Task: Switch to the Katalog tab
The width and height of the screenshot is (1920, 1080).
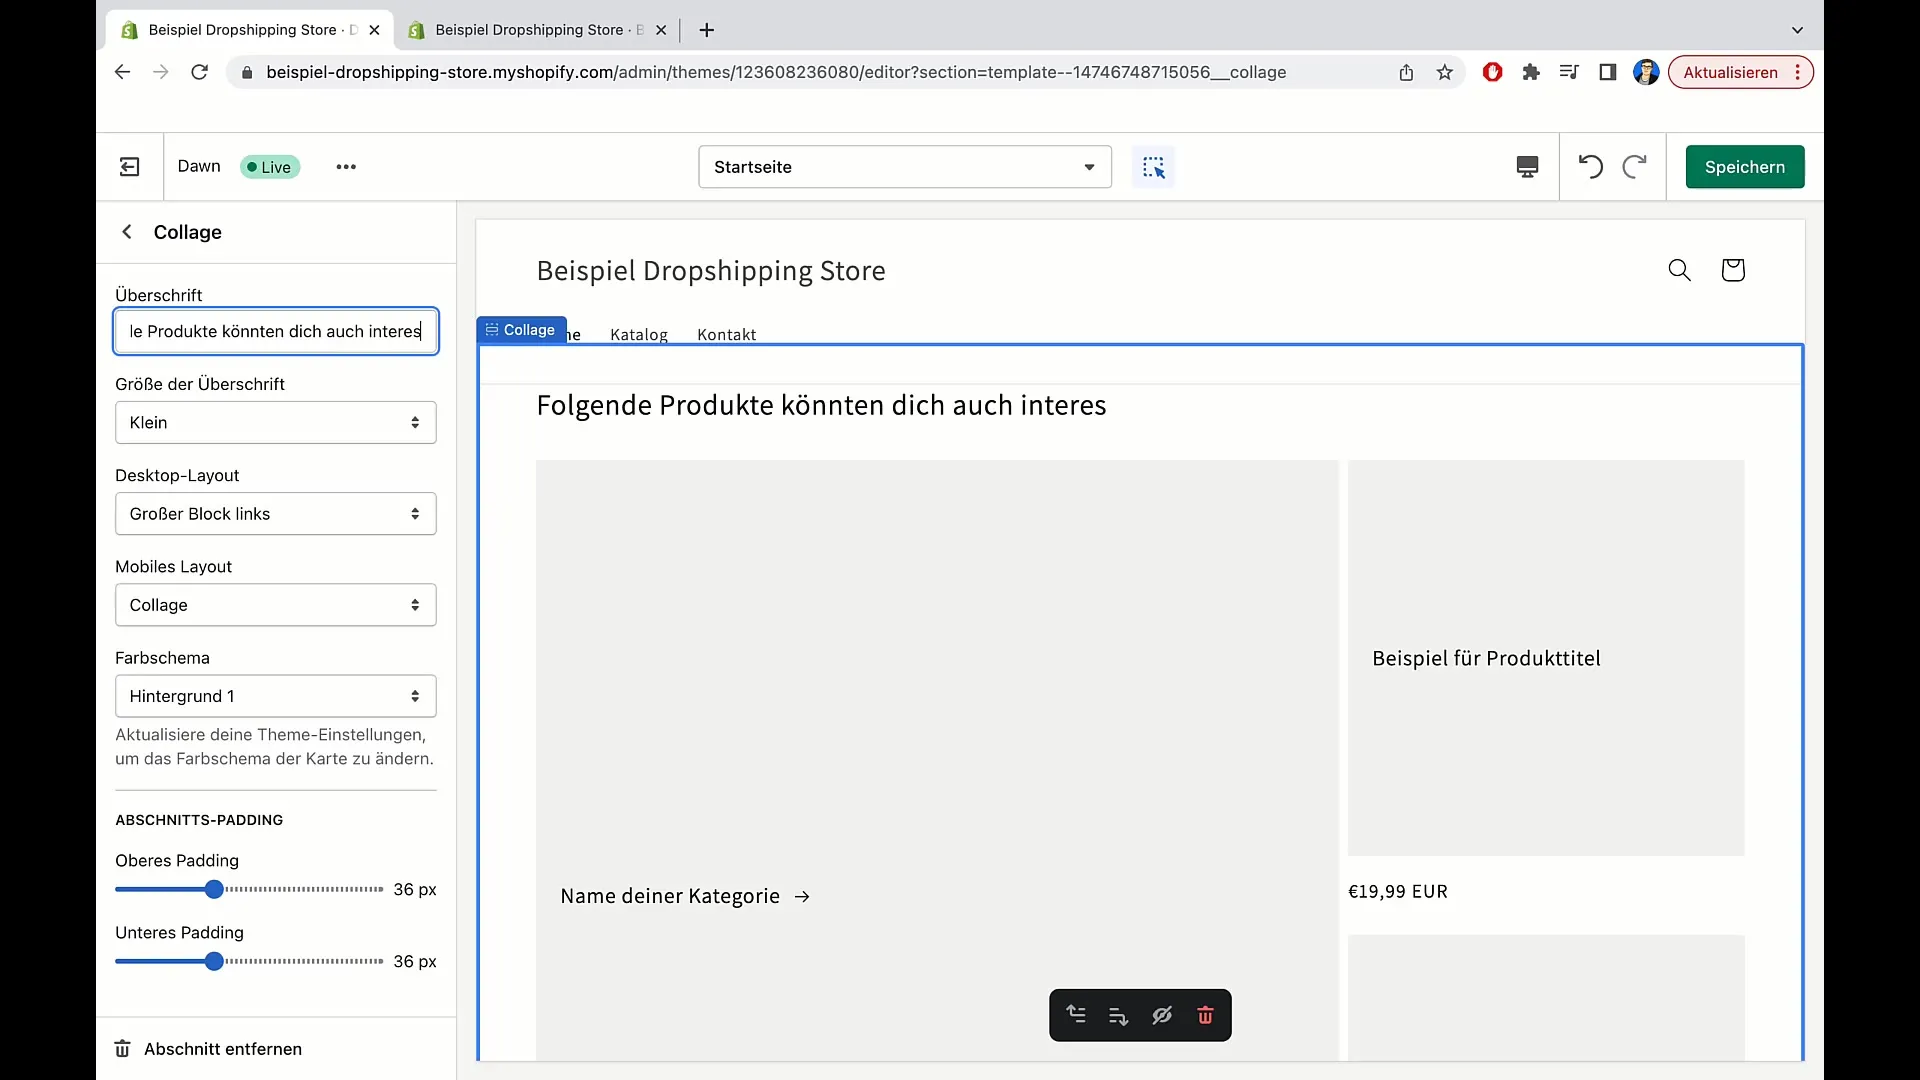Action: point(638,334)
